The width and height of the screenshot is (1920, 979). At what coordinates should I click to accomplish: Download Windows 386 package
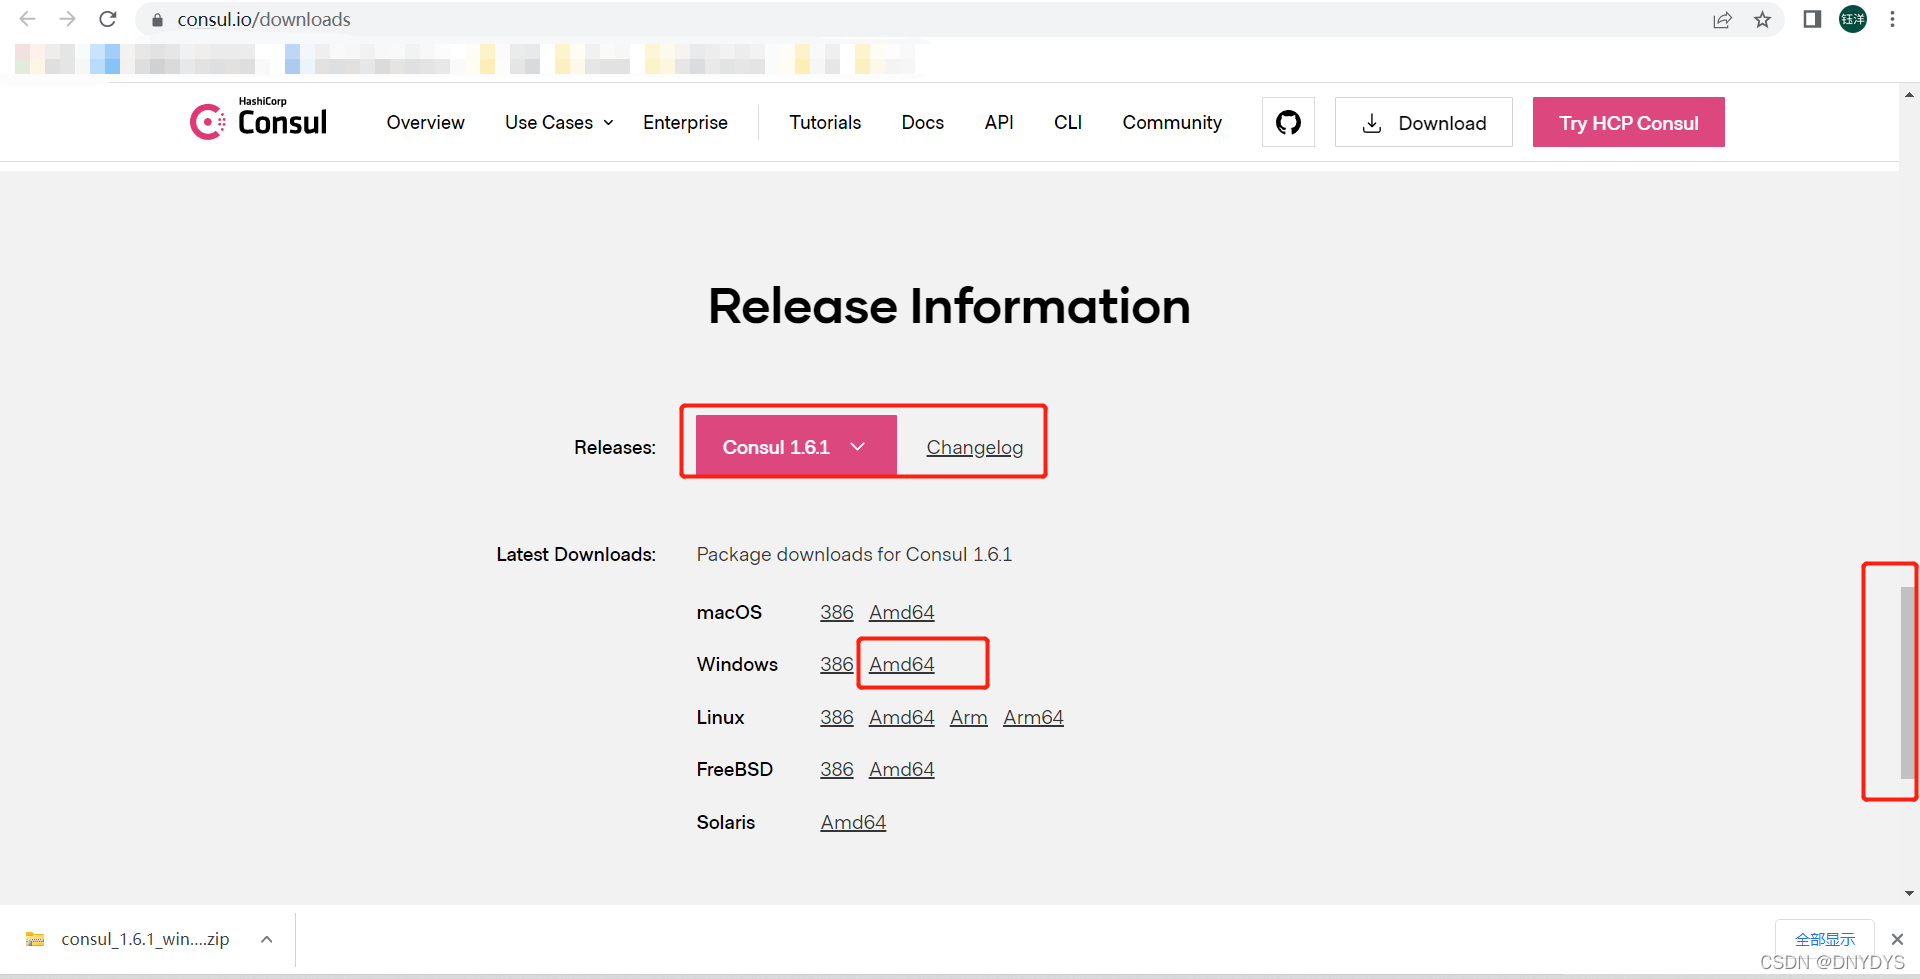pyautogui.click(x=836, y=664)
